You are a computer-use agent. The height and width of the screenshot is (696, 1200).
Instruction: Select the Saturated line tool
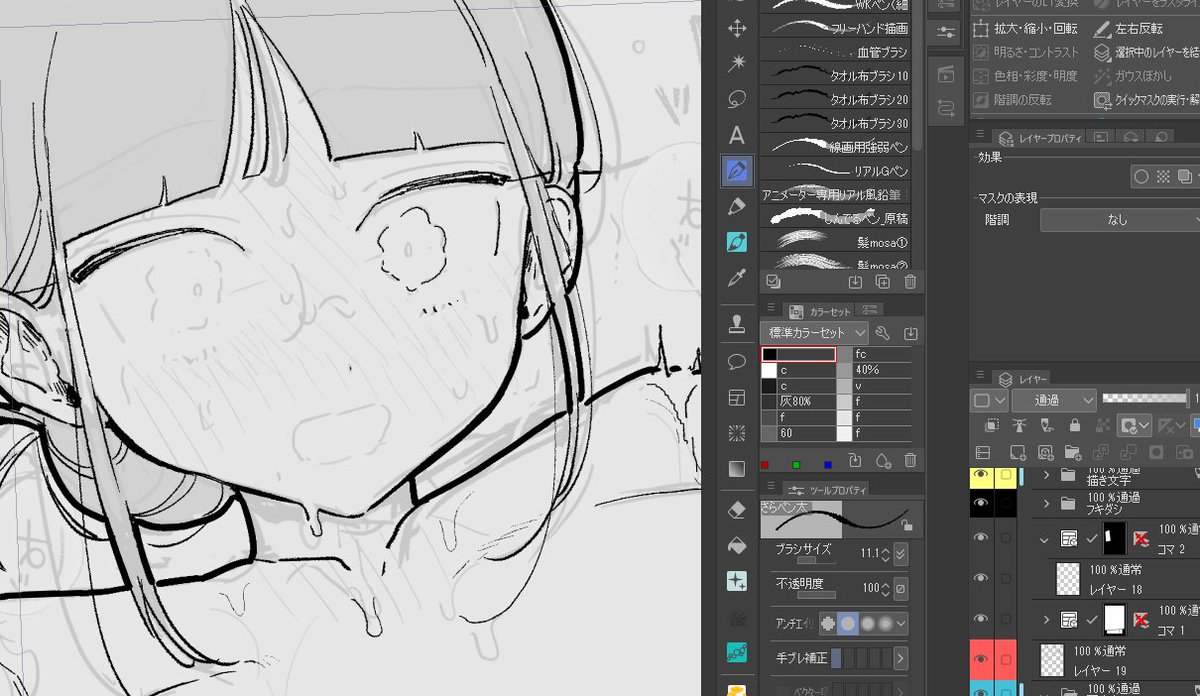pos(737,432)
